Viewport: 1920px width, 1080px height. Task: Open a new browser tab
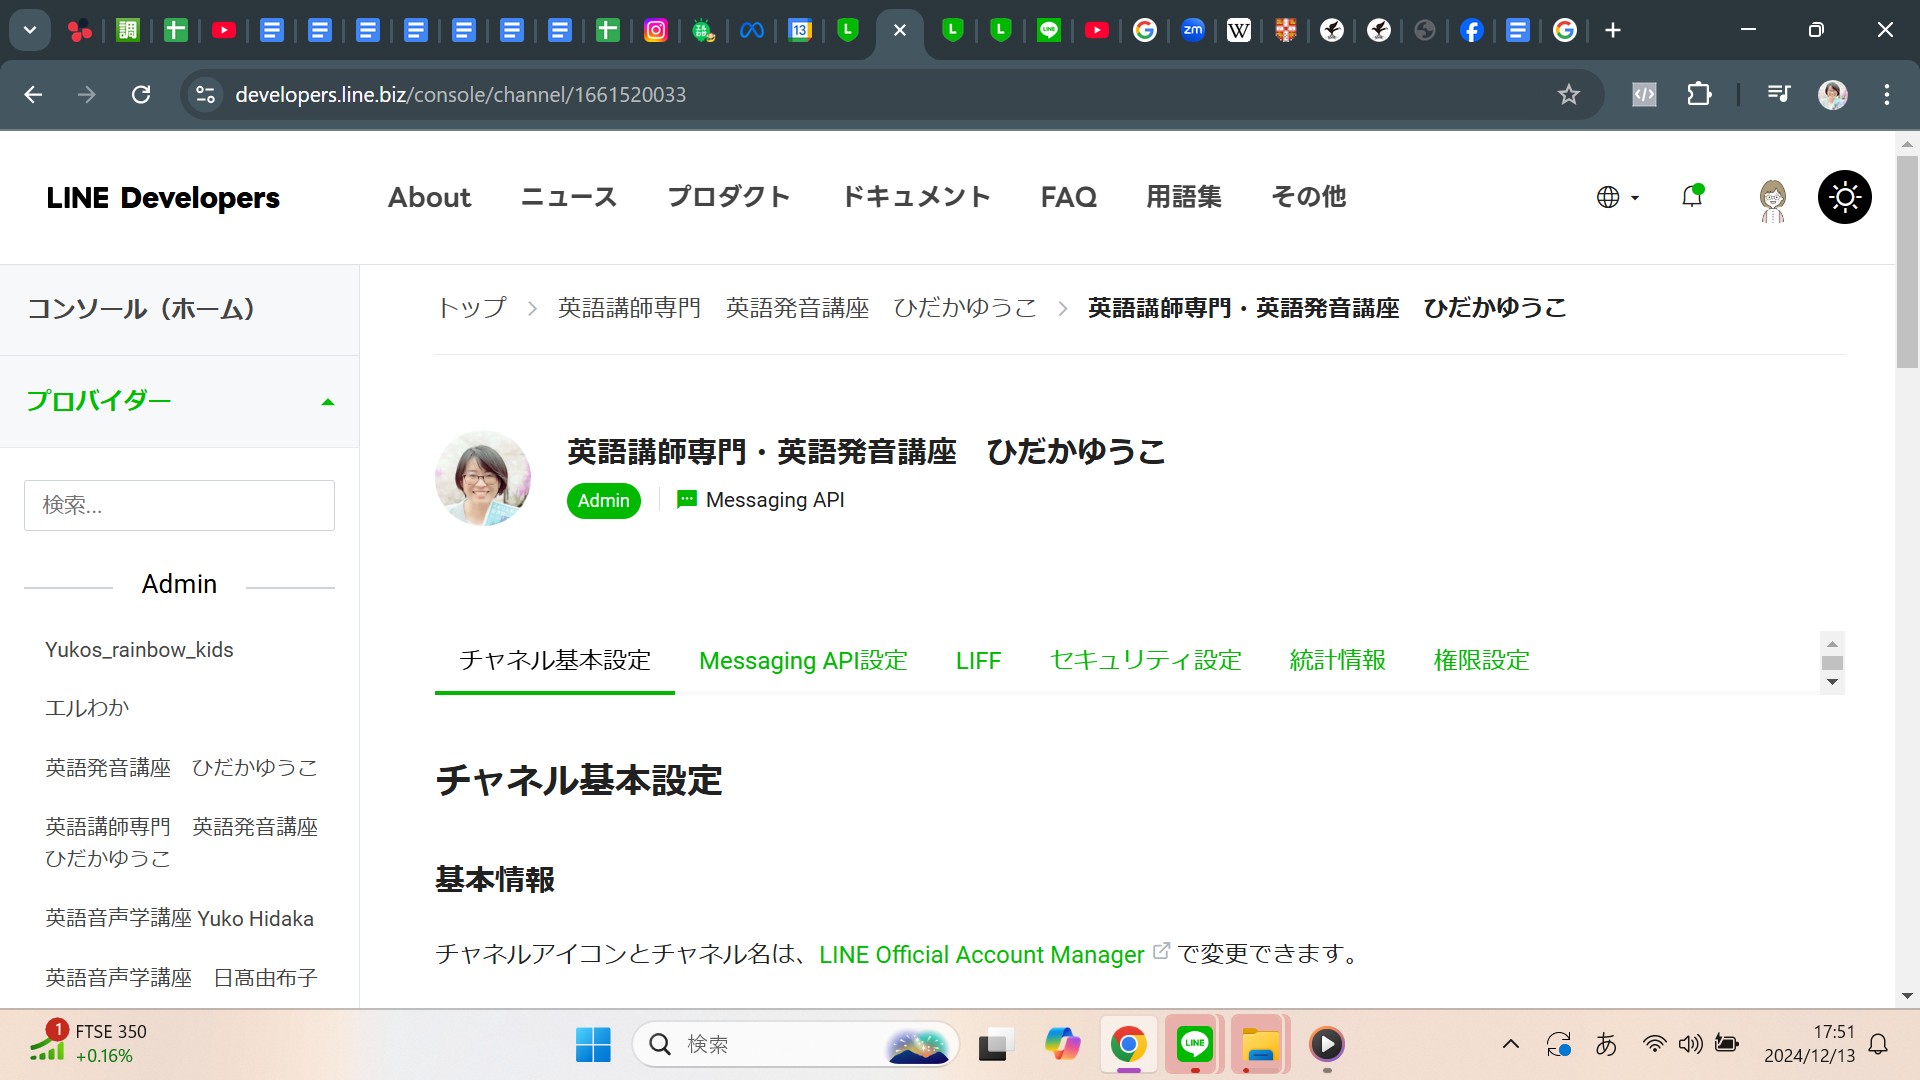coord(1613,30)
